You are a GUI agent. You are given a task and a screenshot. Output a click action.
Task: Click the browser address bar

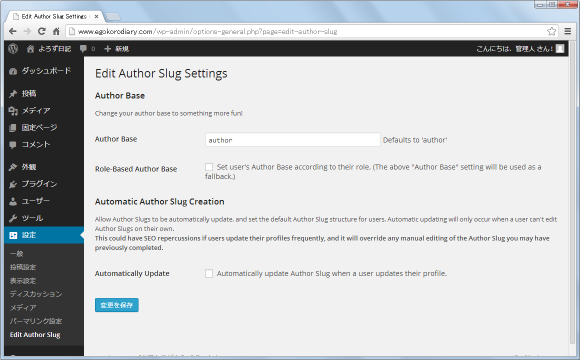[x=307, y=31]
